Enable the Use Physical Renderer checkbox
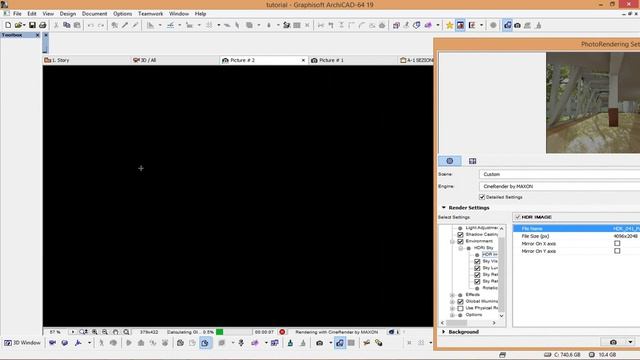Image resolution: width=640 pixels, height=360 pixels. (x=460, y=308)
